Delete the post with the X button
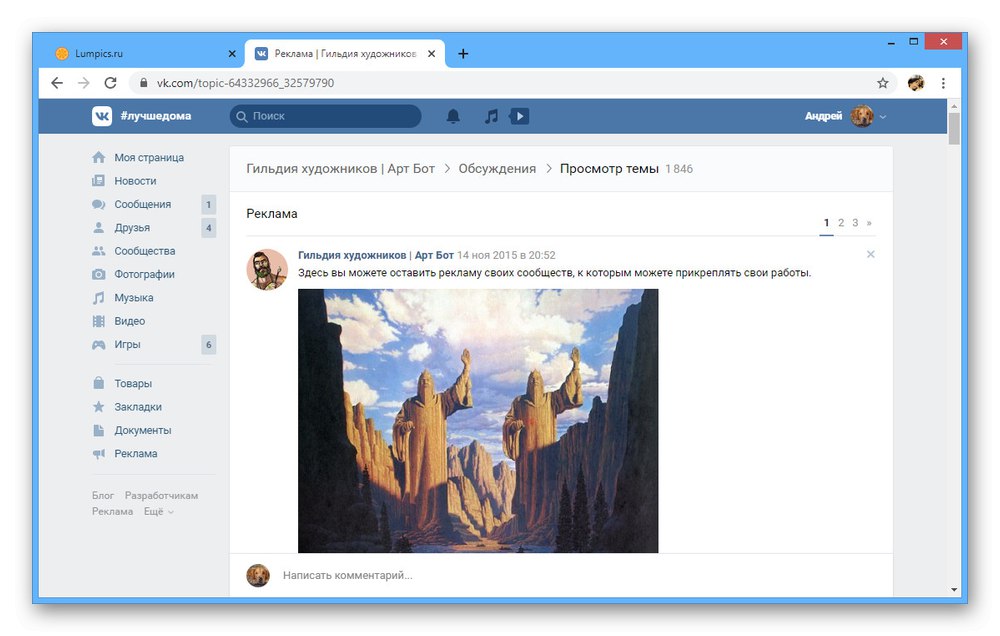The height and width of the screenshot is (636, 1000). pos(871,255)
